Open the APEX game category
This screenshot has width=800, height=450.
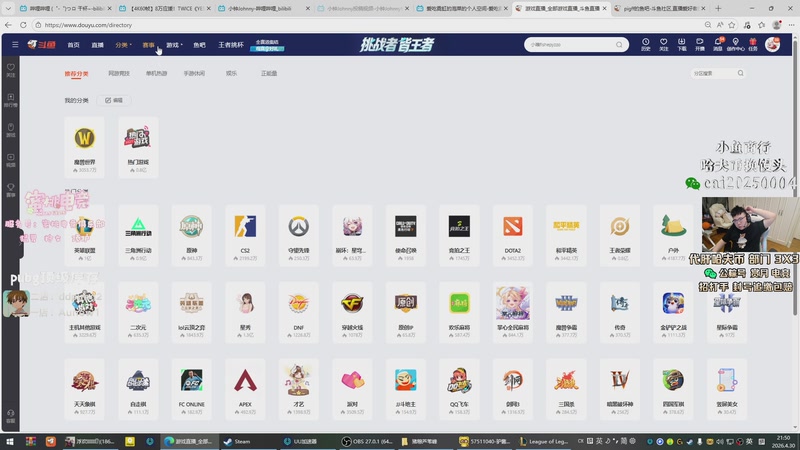(245, 389)
